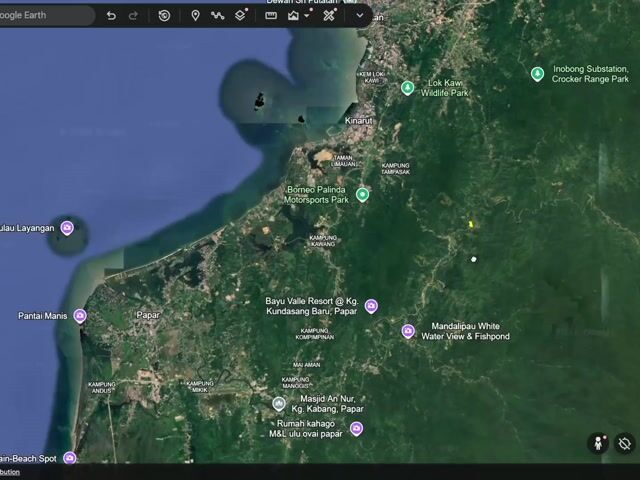Select the add placemark pin tool
The image size is (640, 480).
[196, 16]
